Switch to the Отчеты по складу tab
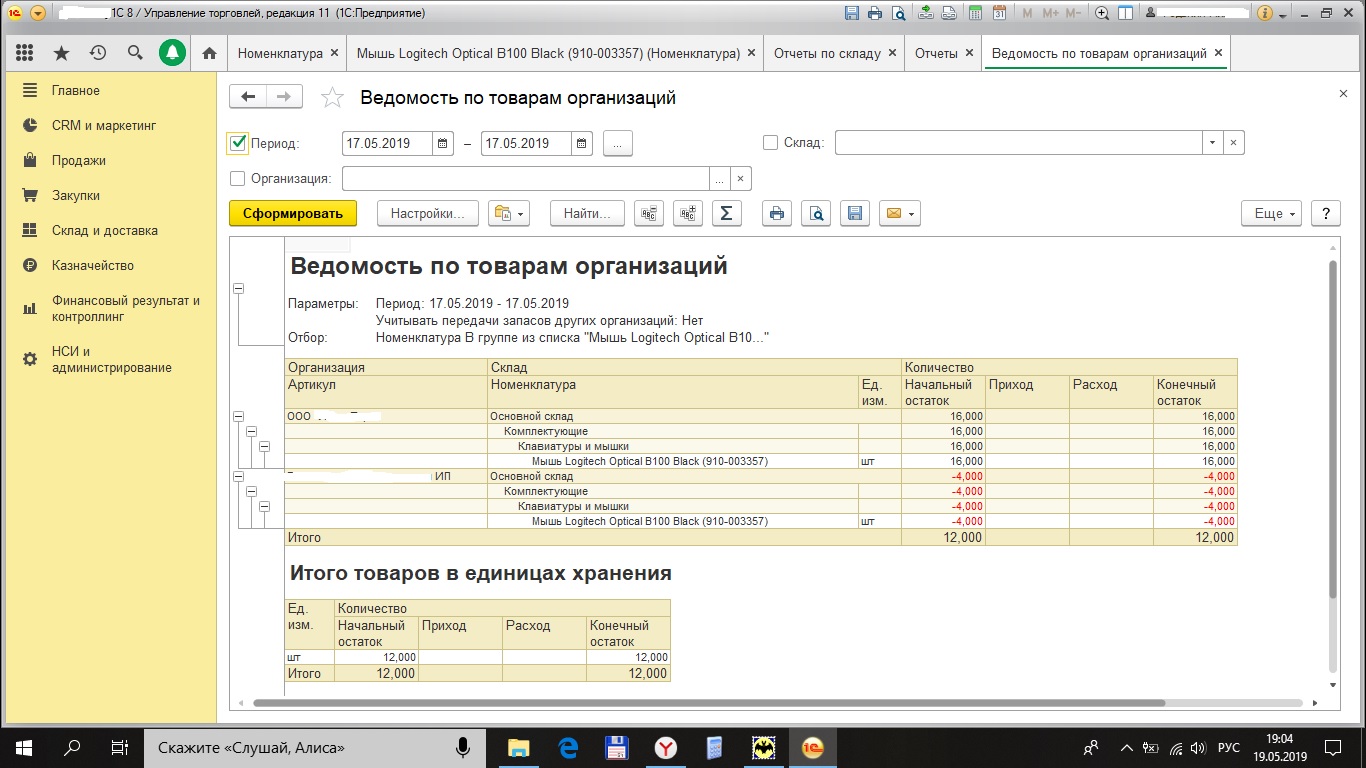The image size is (1366, 768). [827, 53]
